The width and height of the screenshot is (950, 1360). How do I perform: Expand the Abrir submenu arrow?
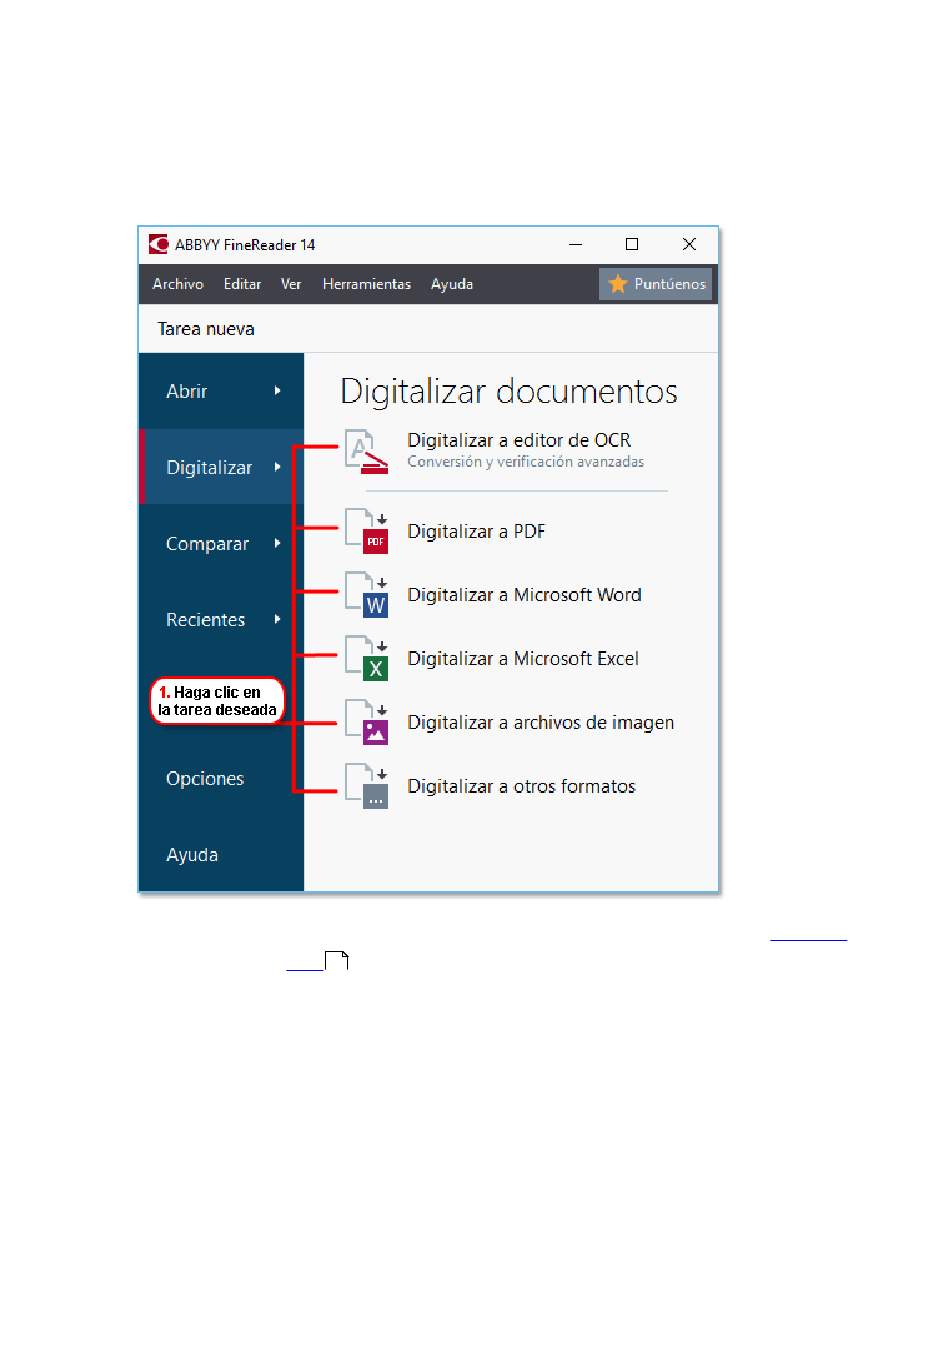pyautogui.click(x=278, y=391)
